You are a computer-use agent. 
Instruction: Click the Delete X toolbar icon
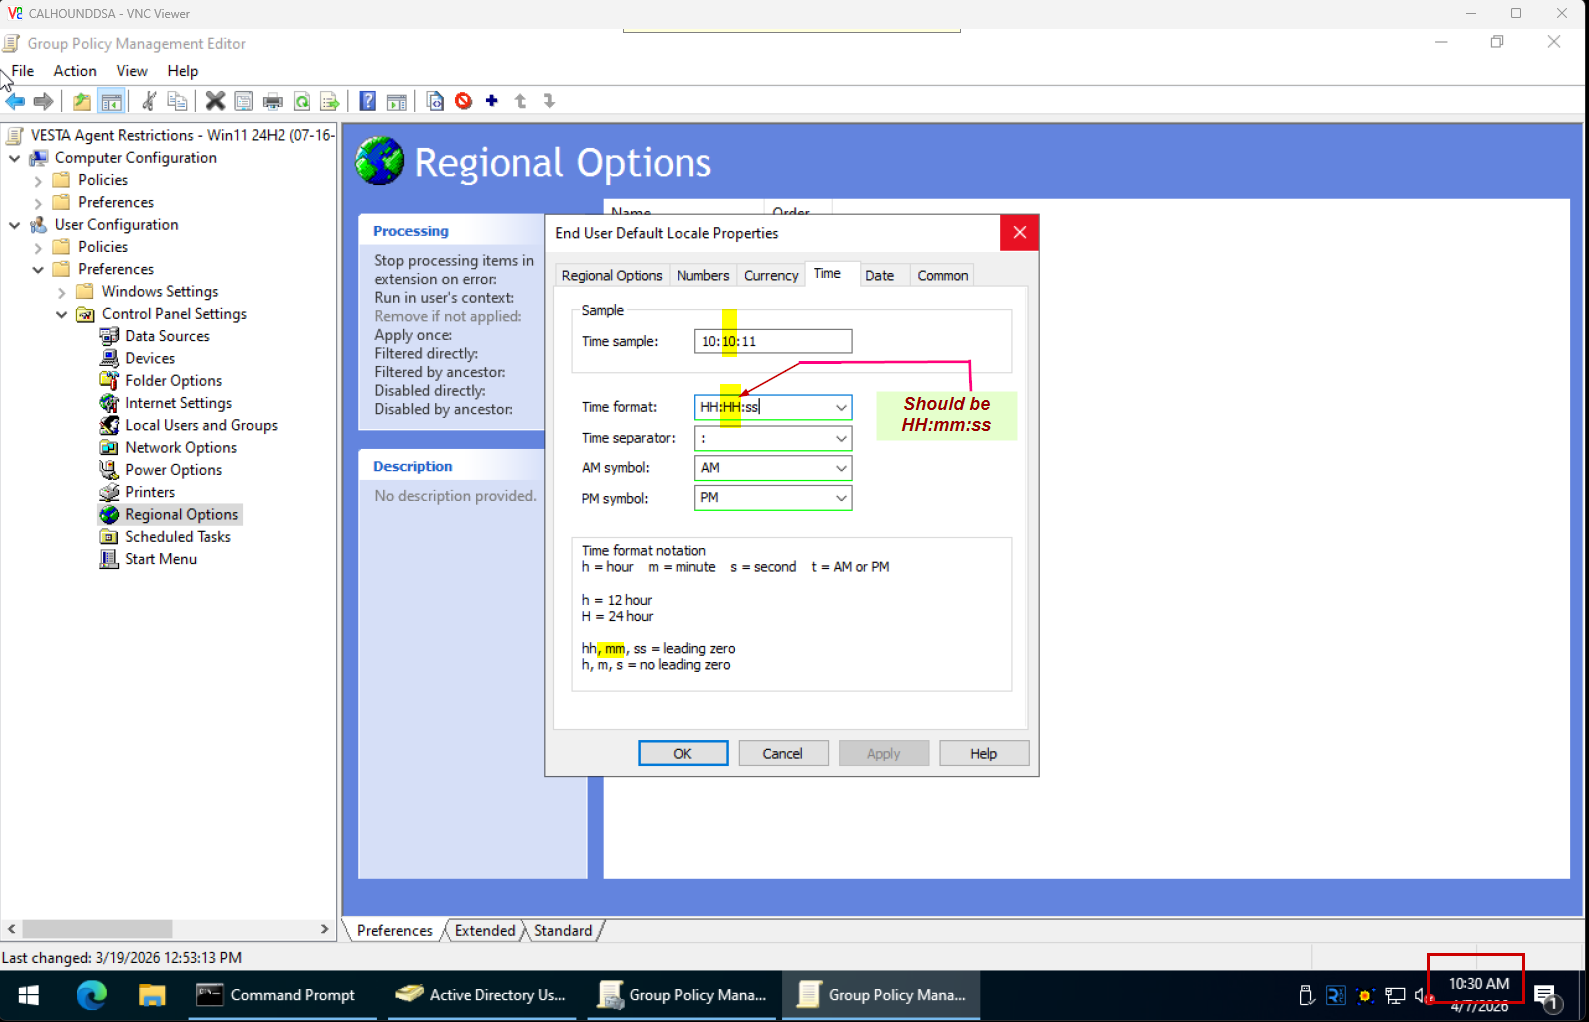[x=215, y=101]
